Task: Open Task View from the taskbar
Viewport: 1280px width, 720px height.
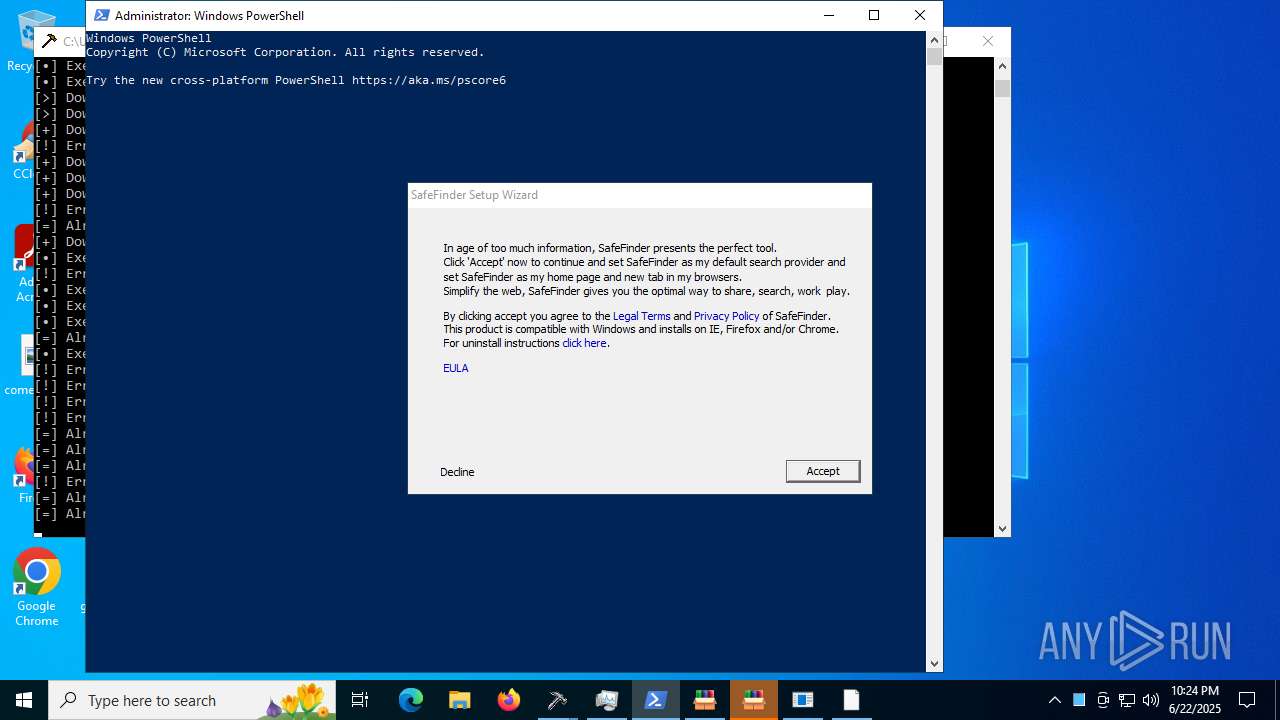Action: pyautogui.click(x=360, y=700)
